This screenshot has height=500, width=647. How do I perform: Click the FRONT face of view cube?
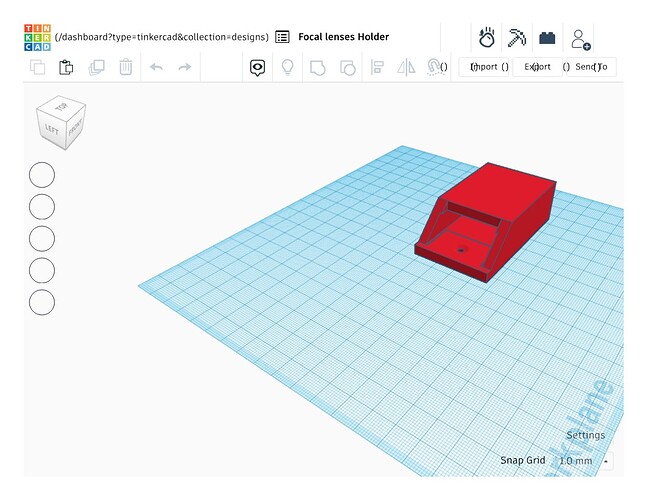pyautogui.click(x=75, y=127)
